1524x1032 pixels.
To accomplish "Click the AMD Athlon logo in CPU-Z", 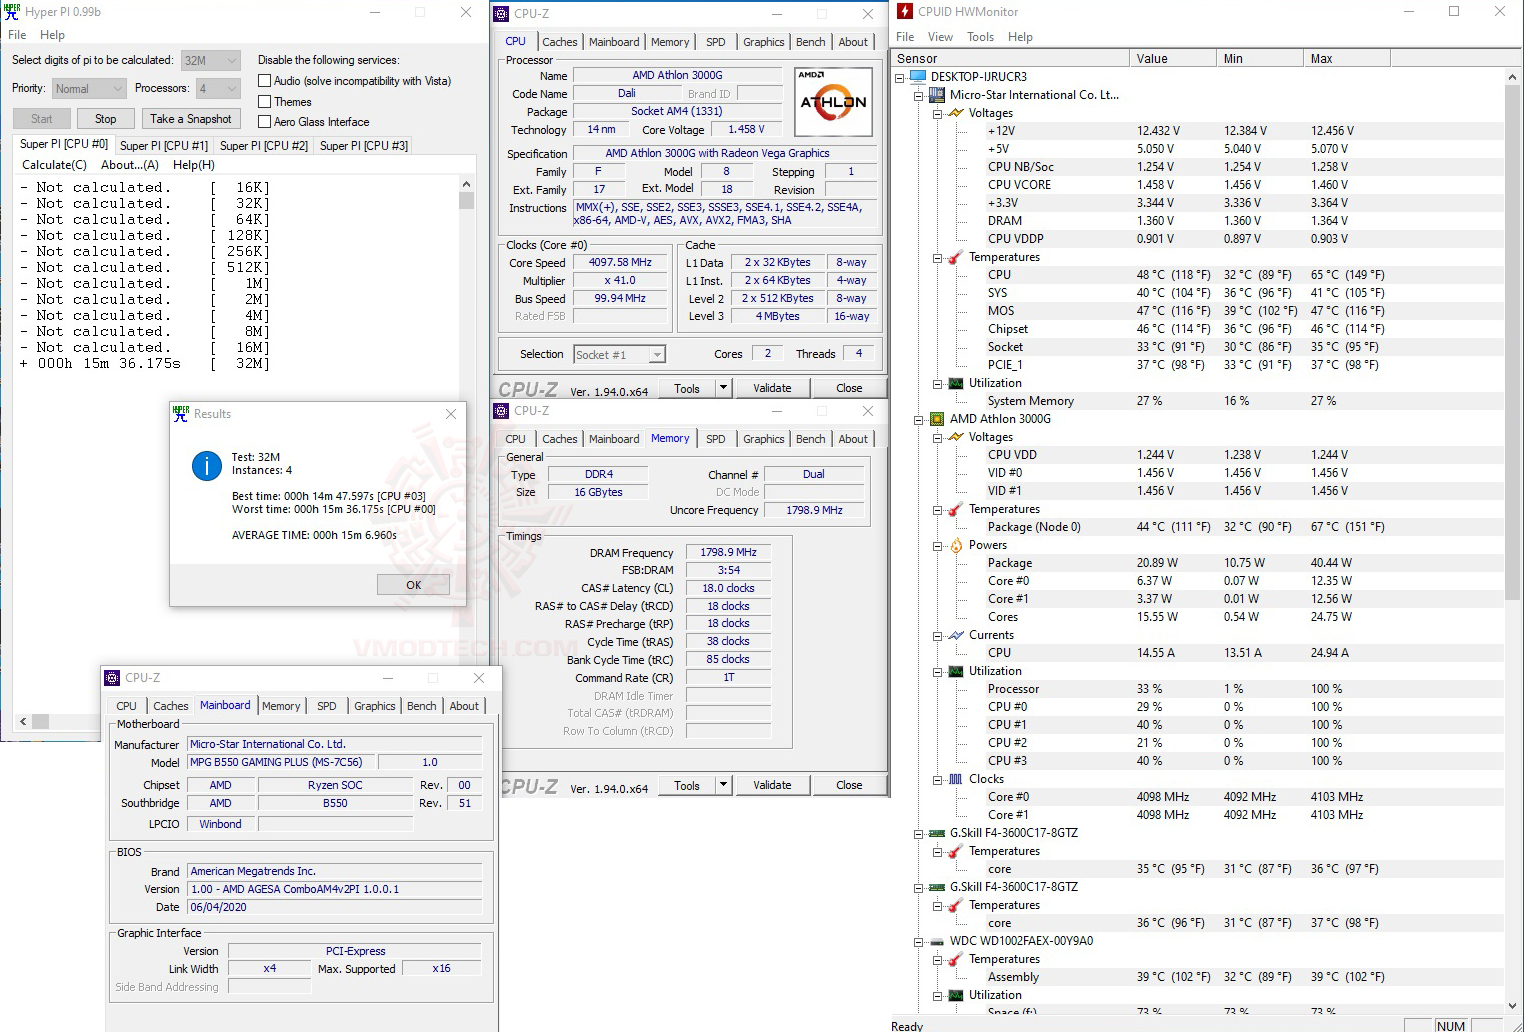I will pyautogui.click(x=833, y=101).
